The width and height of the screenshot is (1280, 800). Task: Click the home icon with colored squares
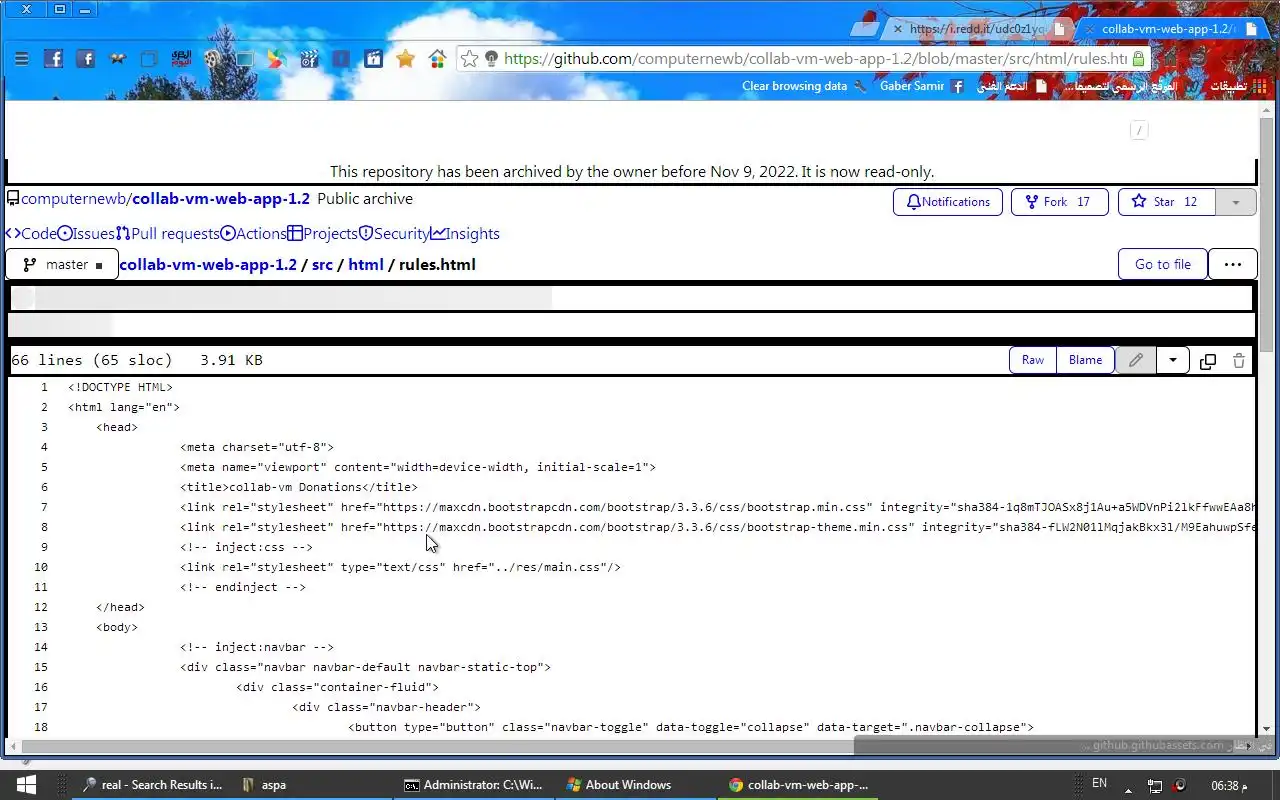point(437,59)
